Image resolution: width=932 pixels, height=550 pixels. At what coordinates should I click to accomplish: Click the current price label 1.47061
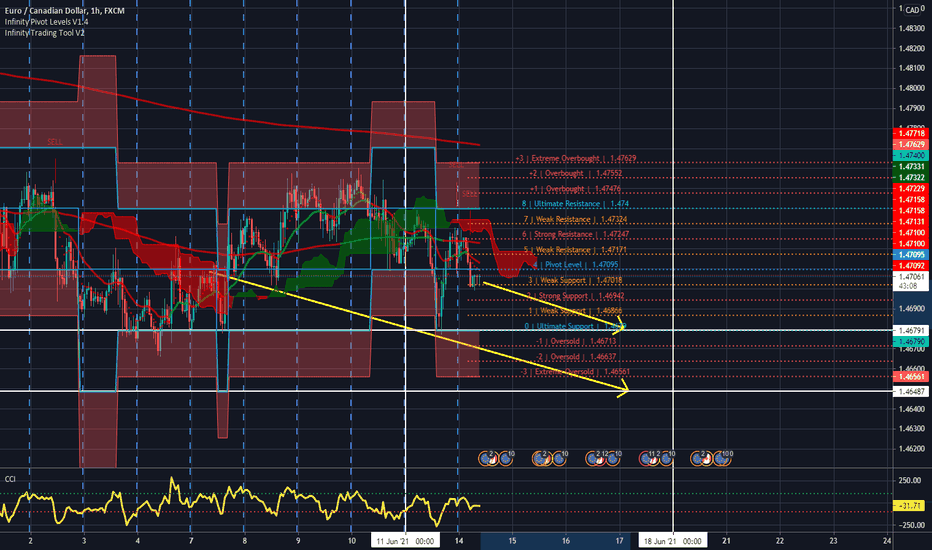(x=911, y=276)
